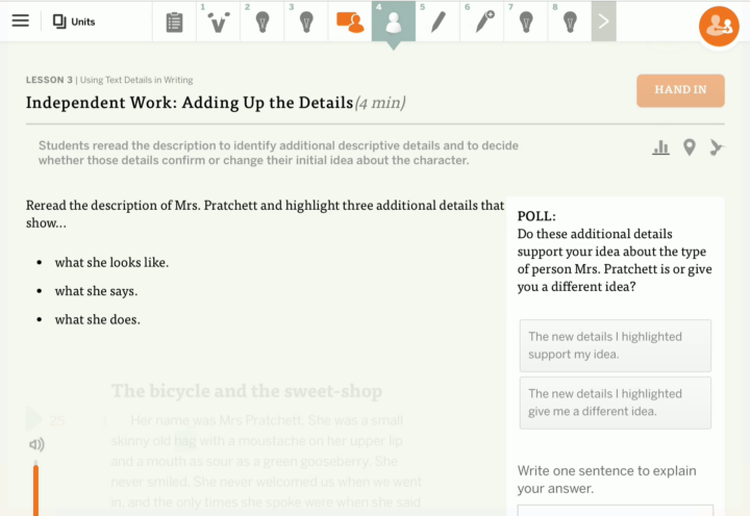The image size is (750, 516).
Task: Open the orange student sharing button
Action: tap(719, 26)
